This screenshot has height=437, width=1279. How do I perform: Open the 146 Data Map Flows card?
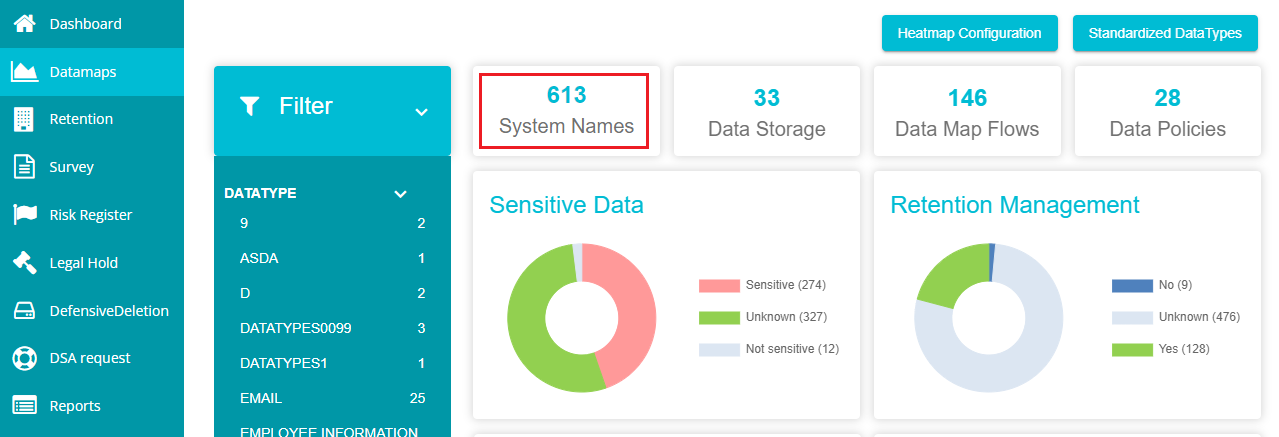click(x=967, y=111)
